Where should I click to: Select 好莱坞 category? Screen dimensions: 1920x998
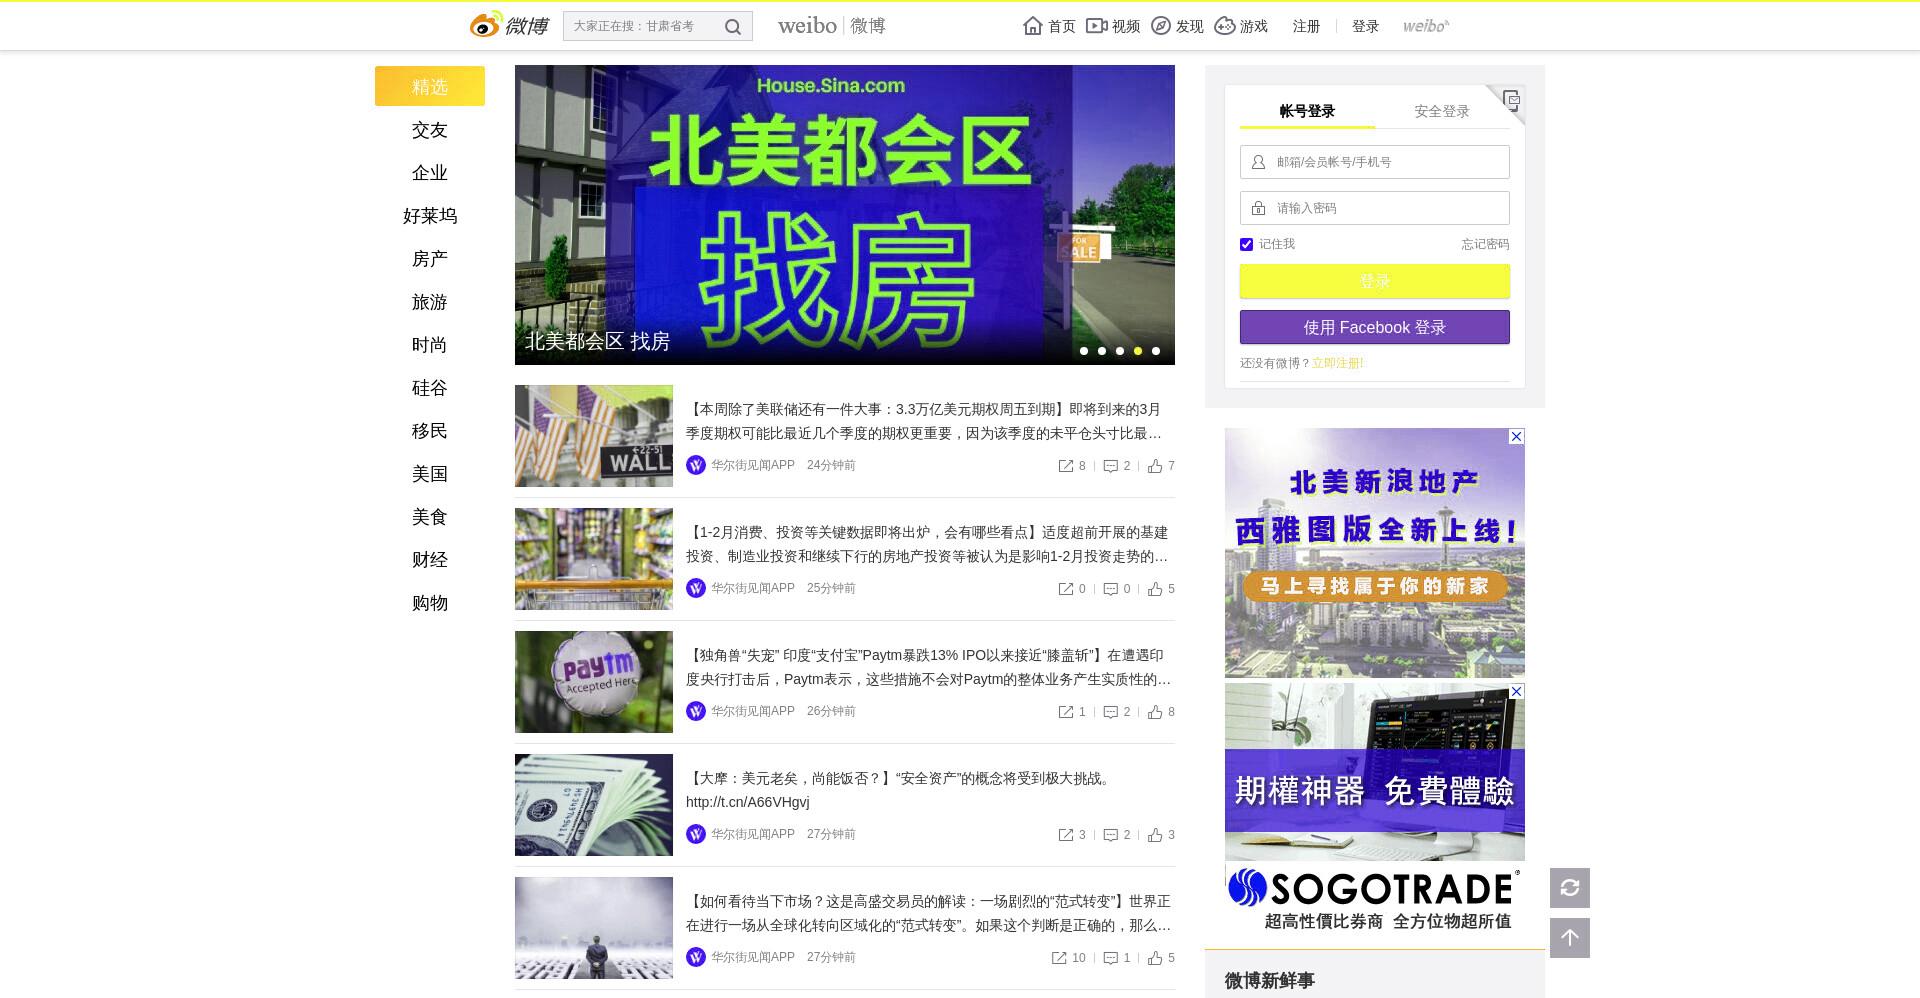(x=430, y=216)
